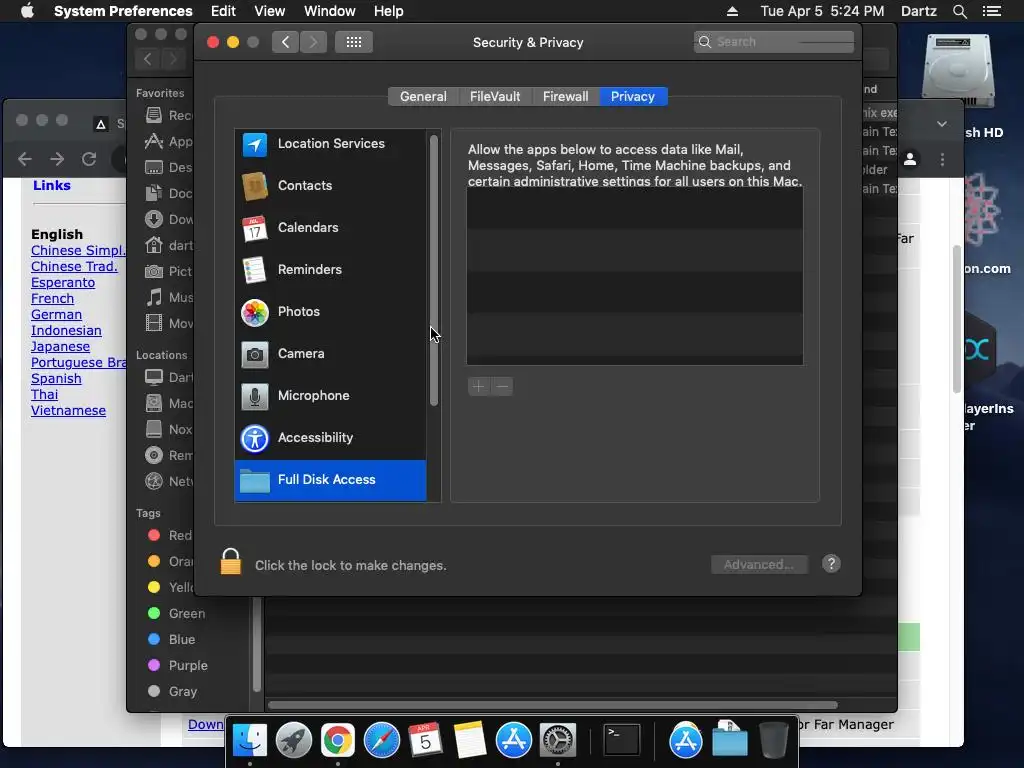Open Finder from the Dock

coord(249,741)
